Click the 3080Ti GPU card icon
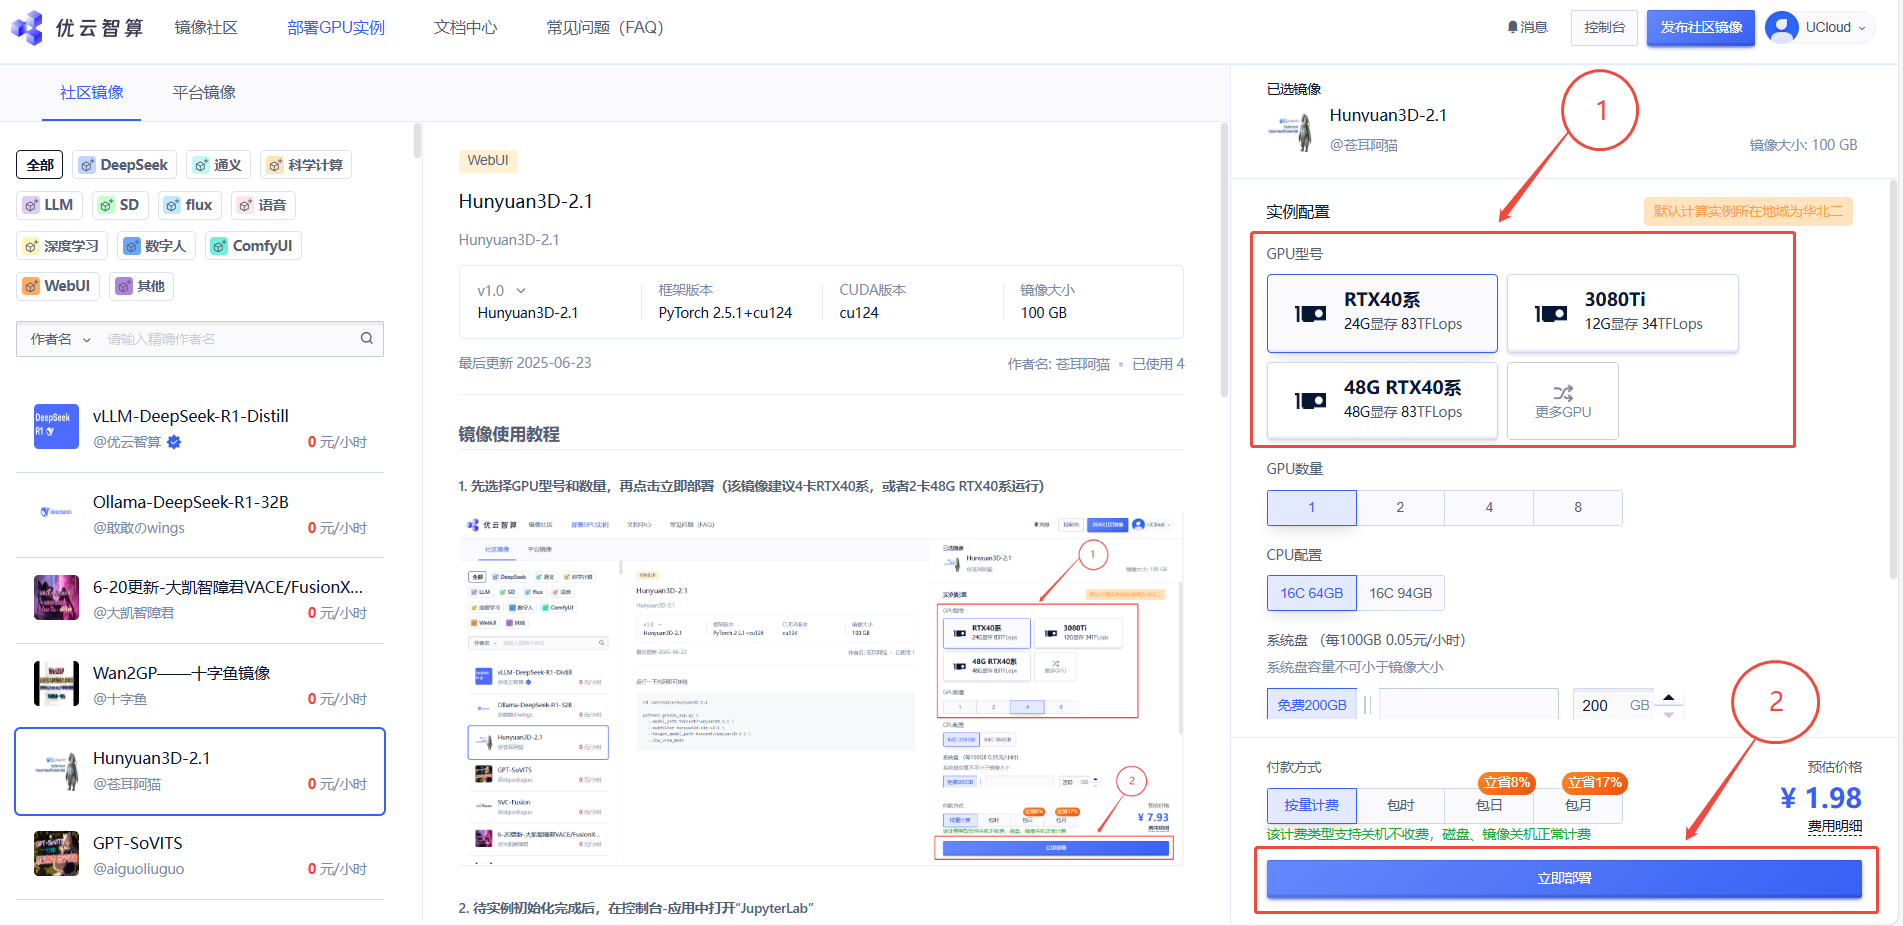Image resolution: width=1903 pixels, height=926 pixels. click(1551, 313)
